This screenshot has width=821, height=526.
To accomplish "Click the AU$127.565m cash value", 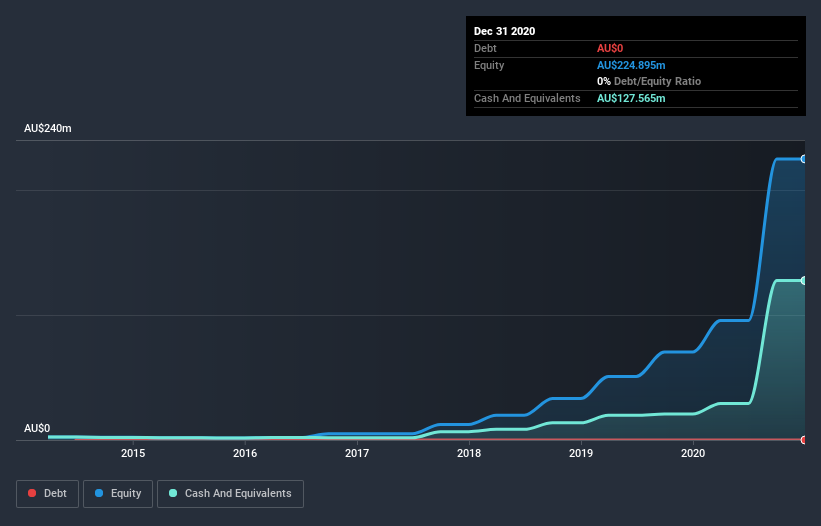I will pos(631,98).
